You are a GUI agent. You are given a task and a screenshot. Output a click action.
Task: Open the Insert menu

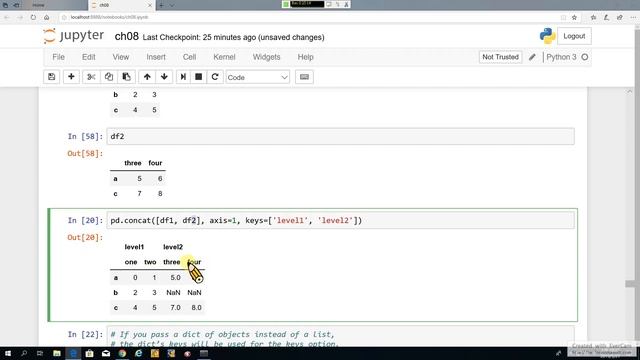pyautogui.click(x=156, y=57)
